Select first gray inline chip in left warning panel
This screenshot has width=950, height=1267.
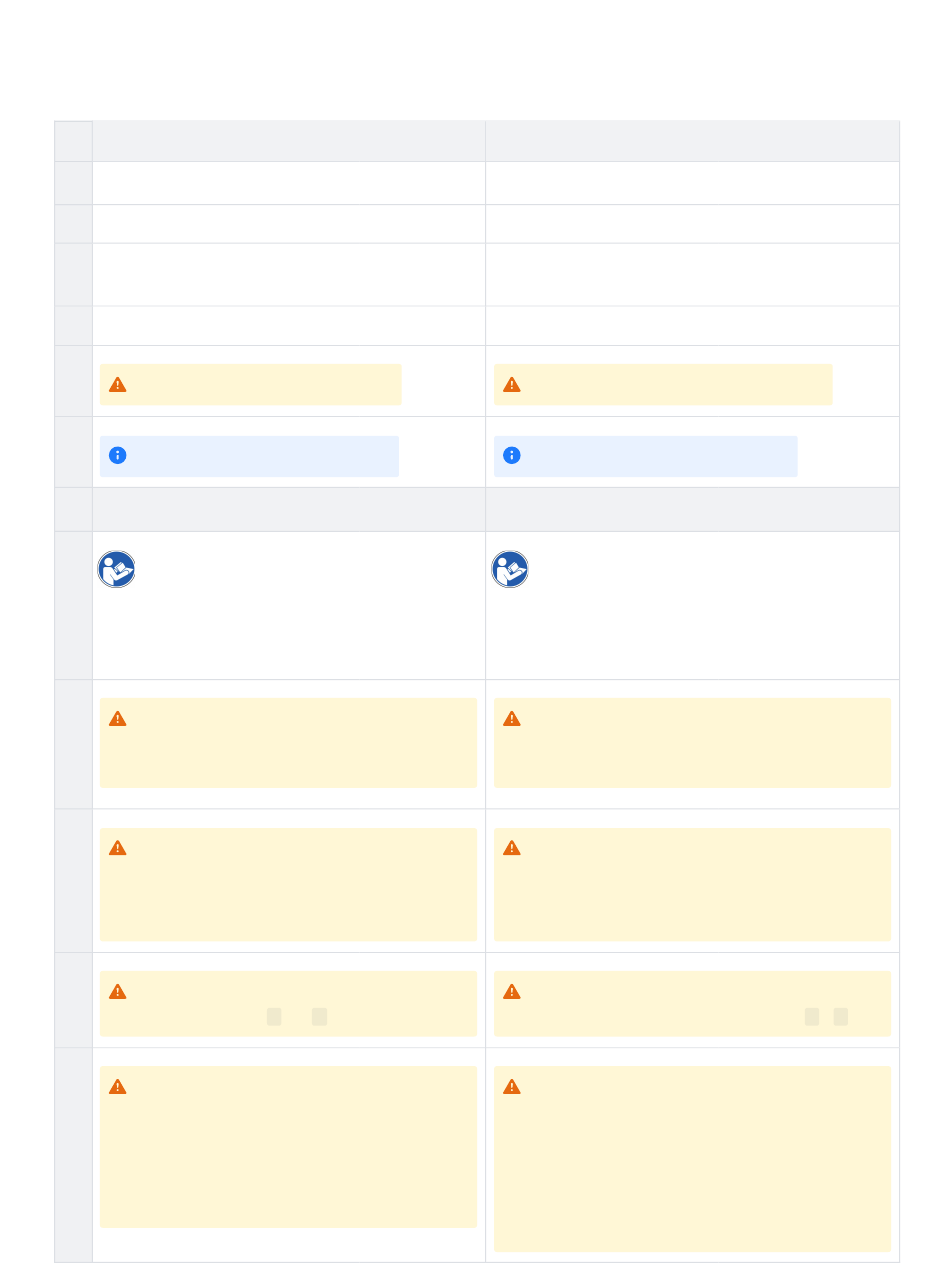pos(274,1017)
